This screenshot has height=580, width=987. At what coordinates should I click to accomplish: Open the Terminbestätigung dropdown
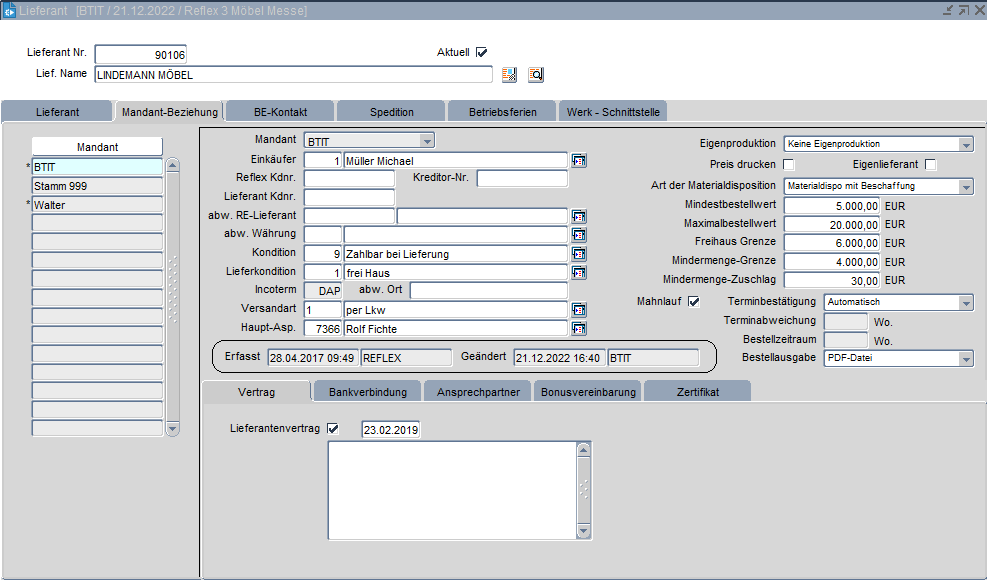965,302
